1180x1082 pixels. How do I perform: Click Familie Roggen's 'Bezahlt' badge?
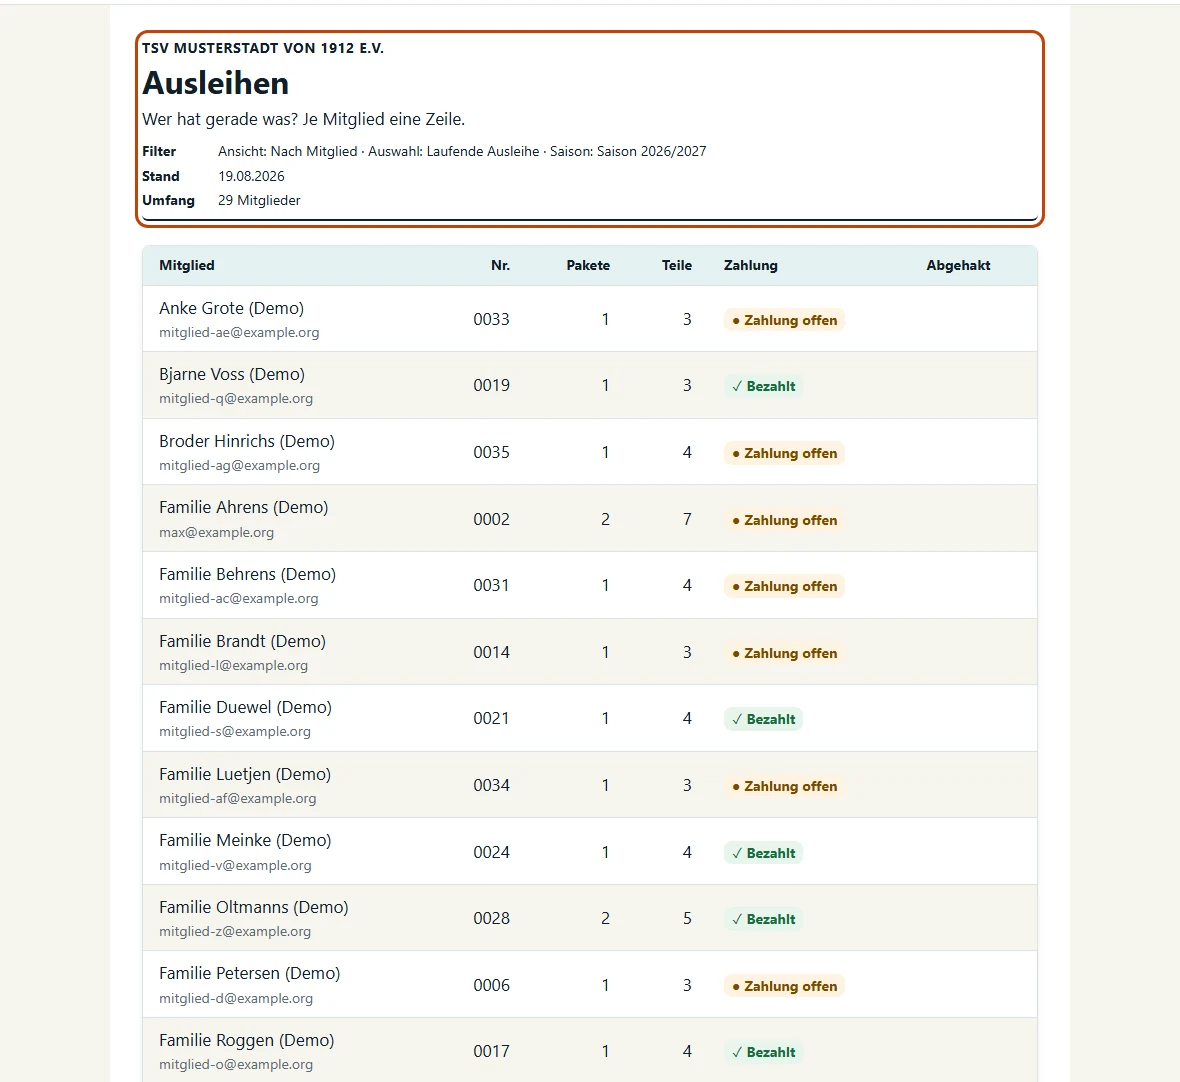763,1053
